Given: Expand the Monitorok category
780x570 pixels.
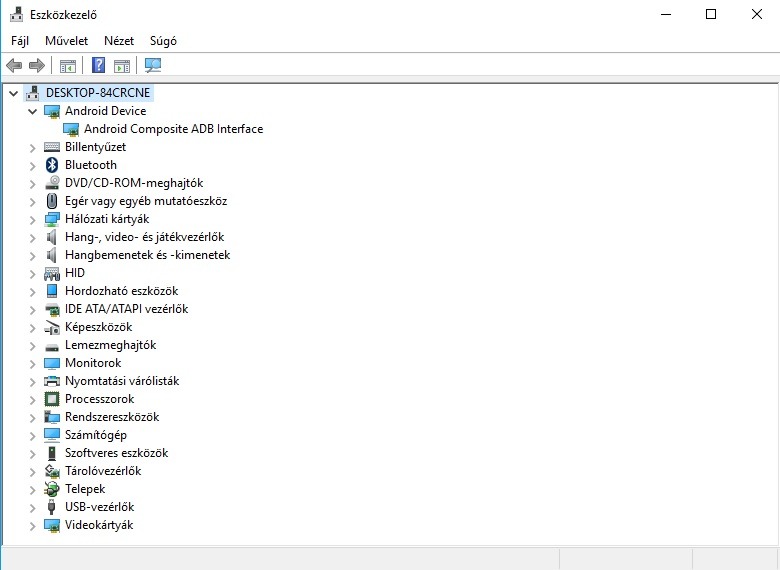Looking at the screenshot, I should click(x=33, y=363).
